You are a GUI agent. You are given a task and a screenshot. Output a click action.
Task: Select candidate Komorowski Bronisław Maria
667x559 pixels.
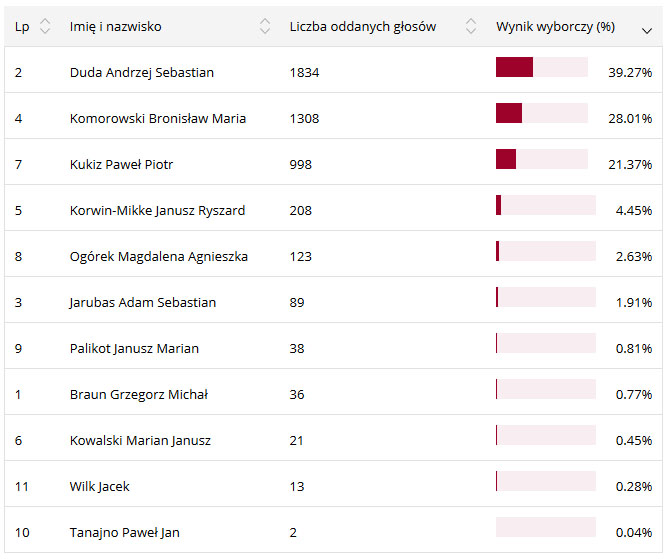[x=158, y=119]
